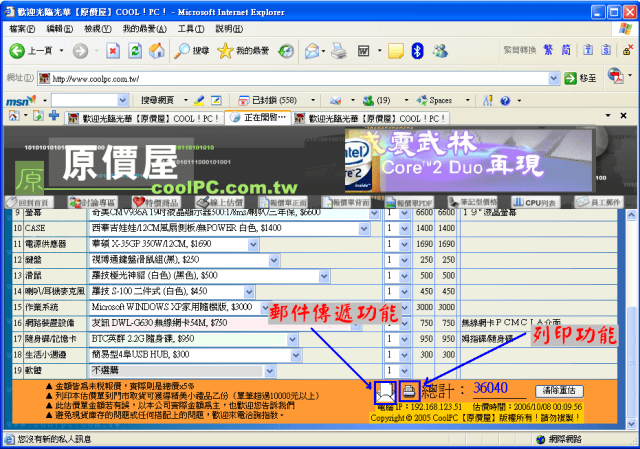This screenshot has height=449, width=640.
Task: Add a new tab with blue plus icon
Action: click(x=54, y=116)
